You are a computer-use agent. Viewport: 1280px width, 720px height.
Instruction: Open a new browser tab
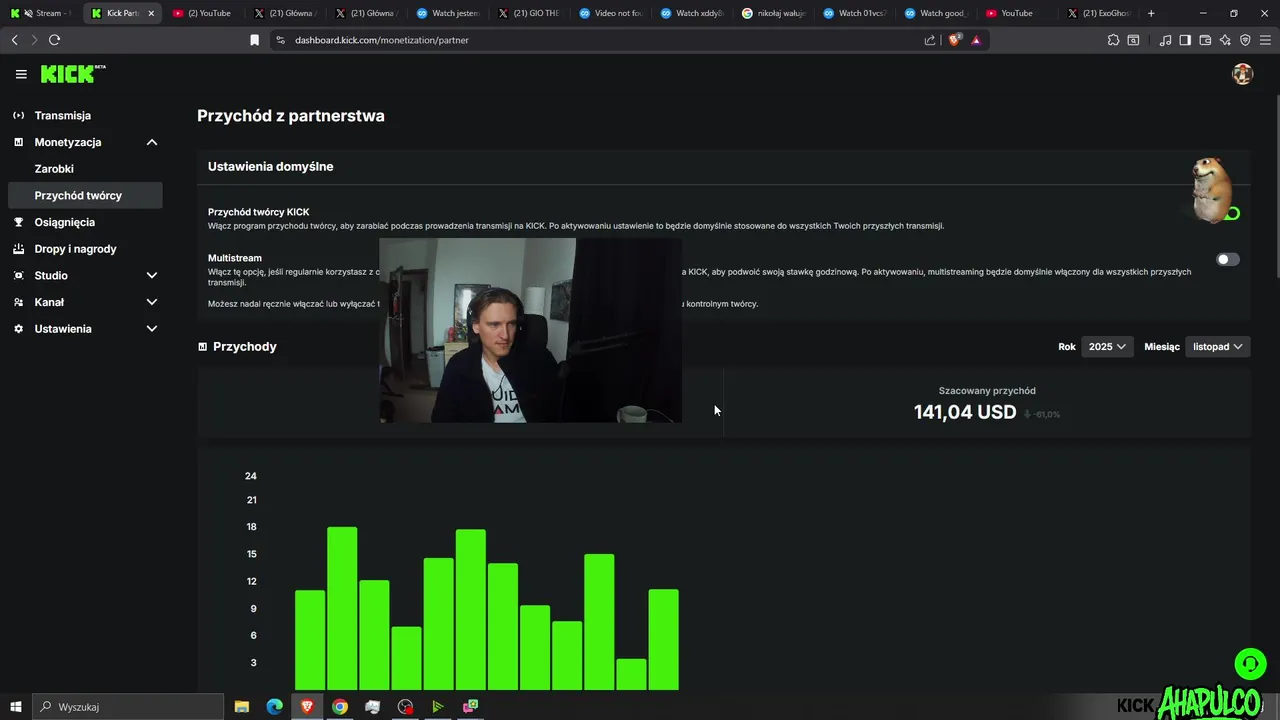click(1151, 13)
